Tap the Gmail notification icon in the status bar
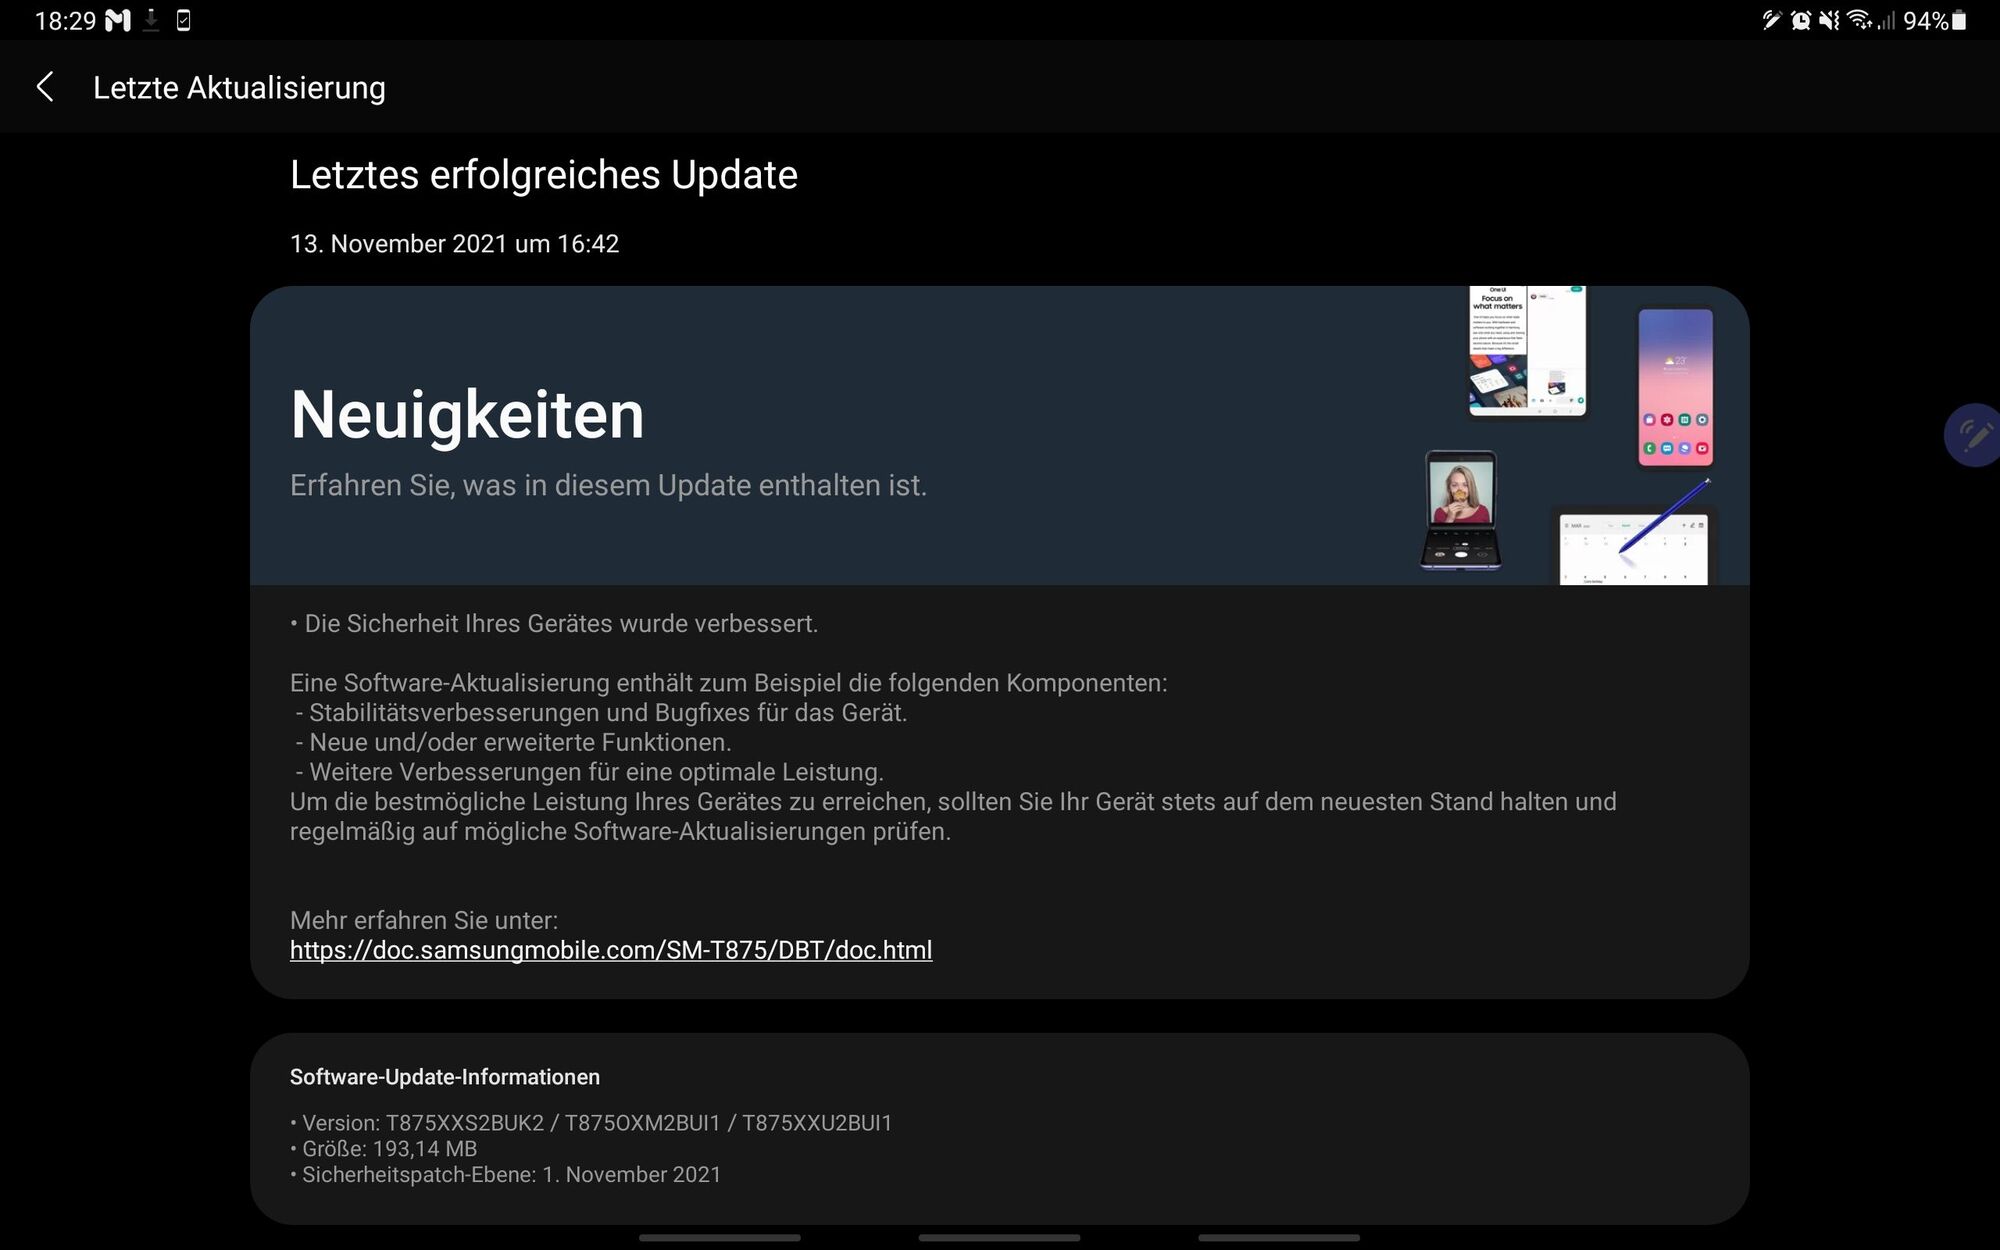The height and width of the screenshot is (1250, 2000). tap(118, 21)
